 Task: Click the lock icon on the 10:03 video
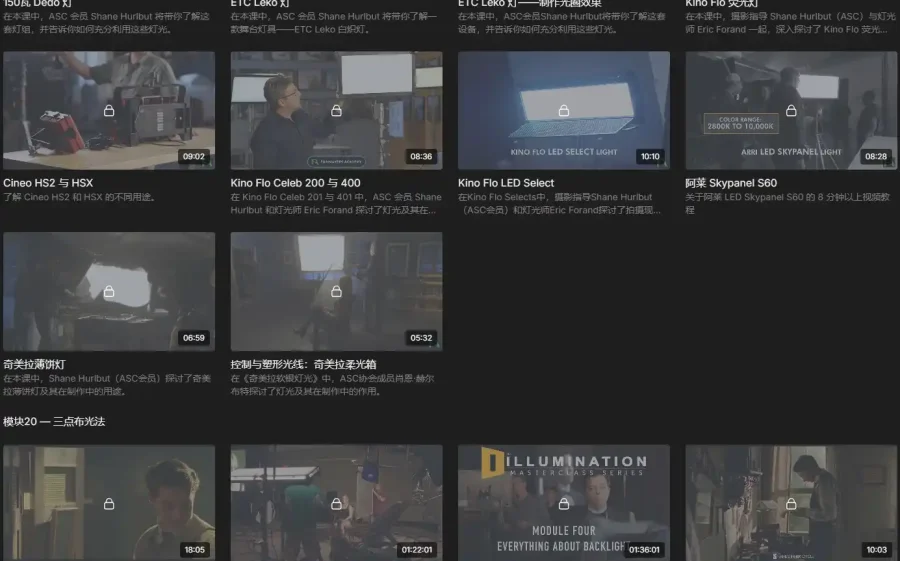791,504
